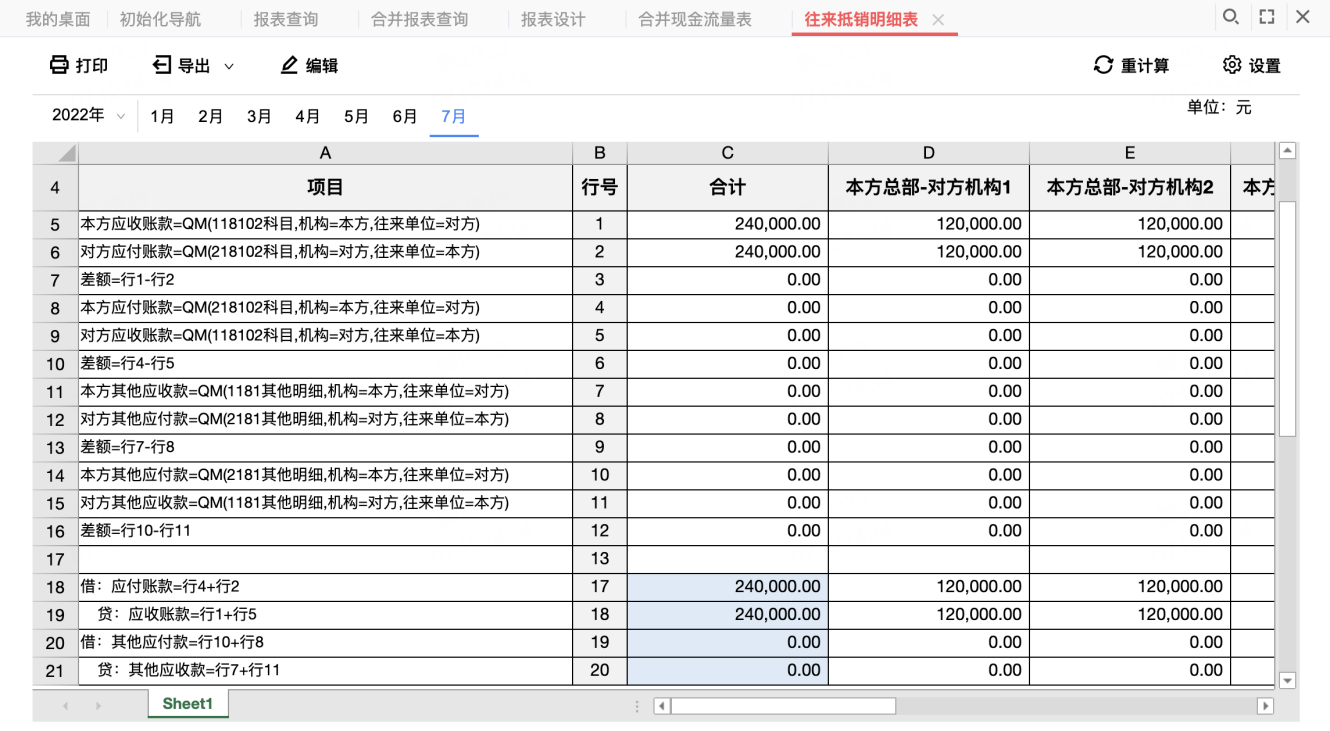Select the 3月 month tab
This screenshot has width=1330, height=731.
[259, 116]
